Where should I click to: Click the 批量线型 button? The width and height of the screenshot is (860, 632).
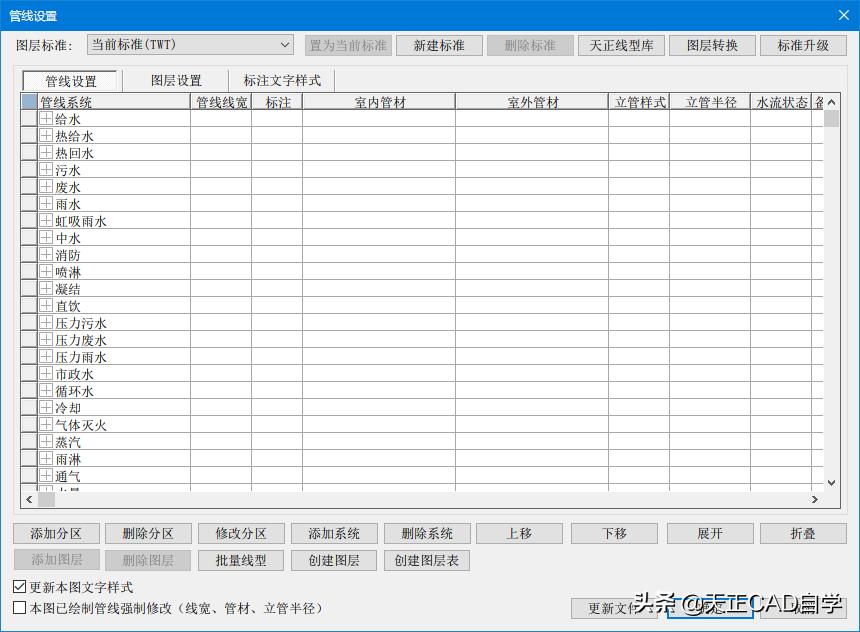point(241,561)
